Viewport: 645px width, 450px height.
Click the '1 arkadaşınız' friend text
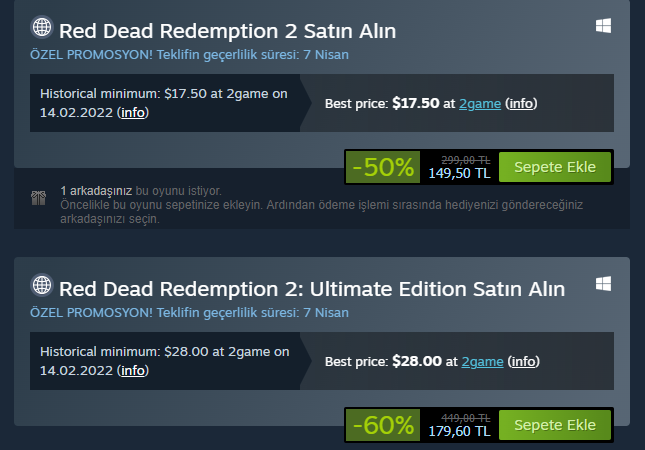click(96, 190)
